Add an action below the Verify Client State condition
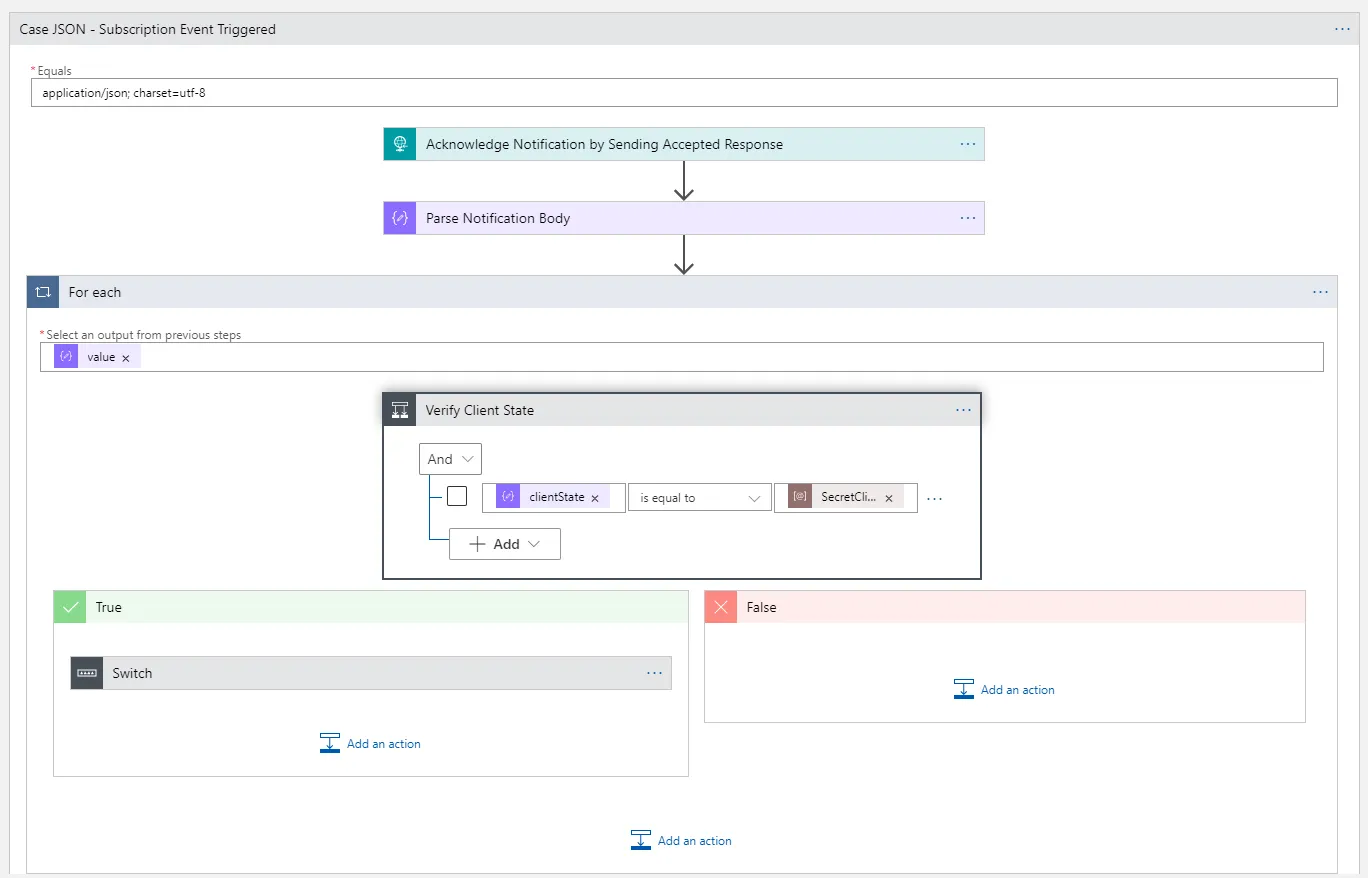The height and width of the screenshot is (878, 1368). [681, 841]
